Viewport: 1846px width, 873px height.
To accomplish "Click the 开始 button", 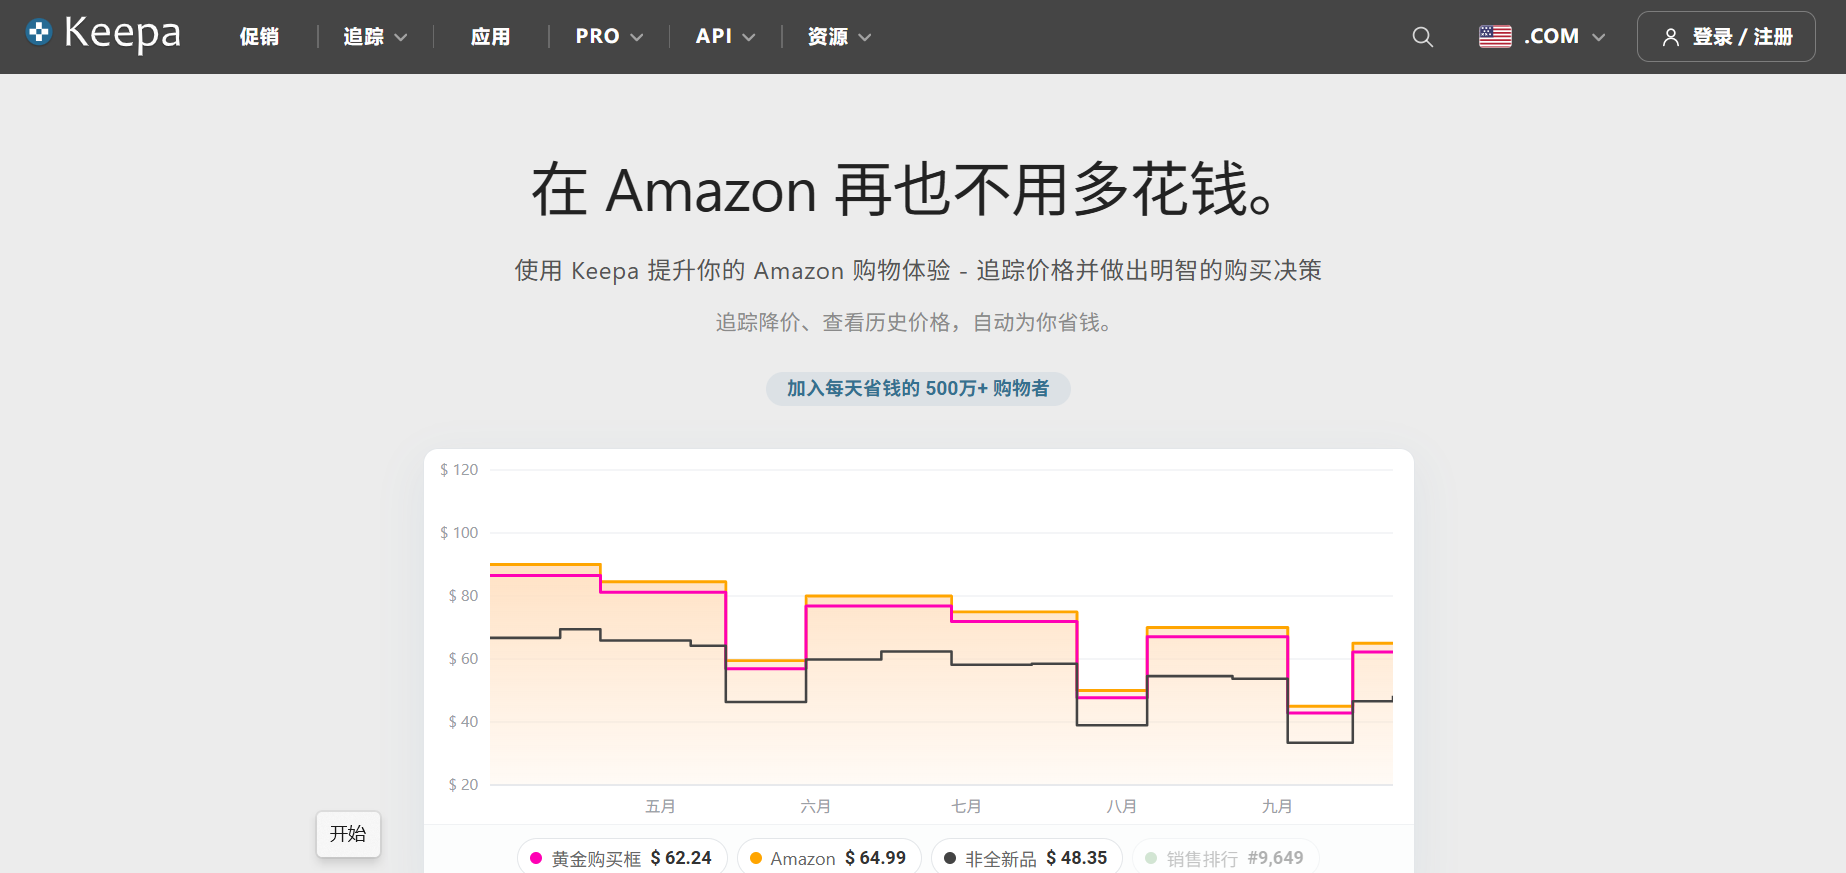I will tap(348, 834).
